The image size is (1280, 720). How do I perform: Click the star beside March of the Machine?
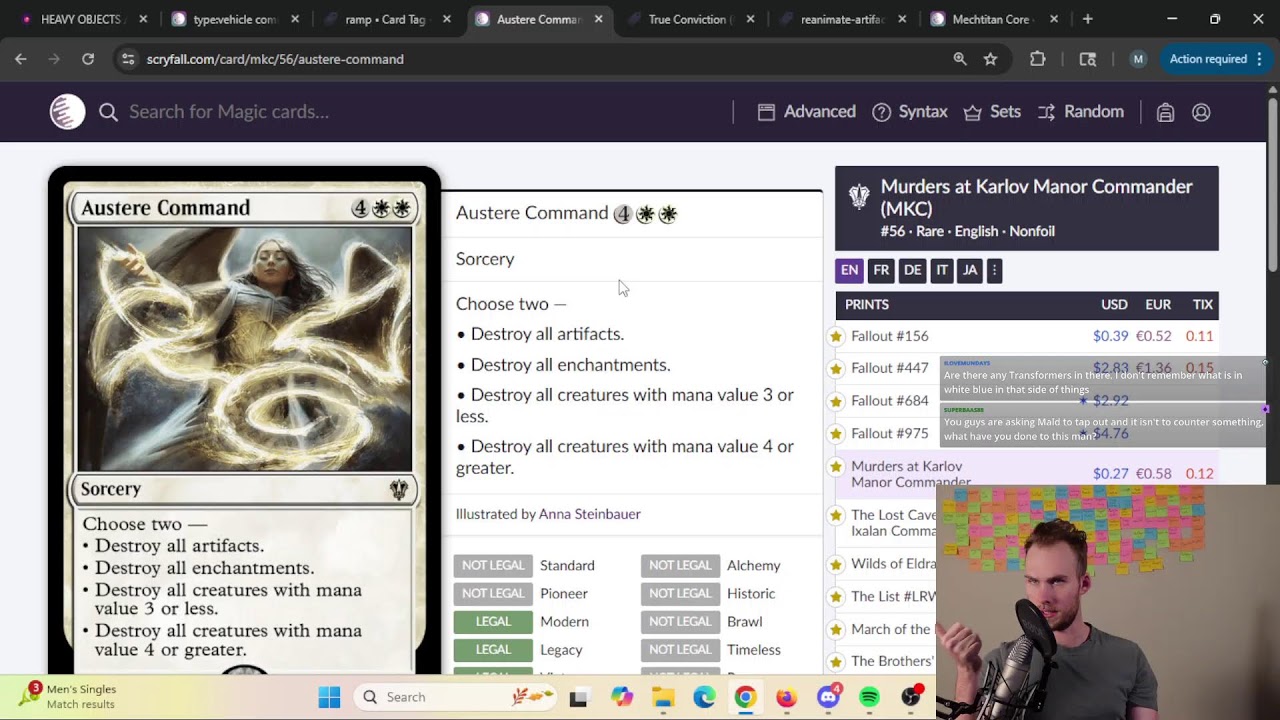coord(836,630)
